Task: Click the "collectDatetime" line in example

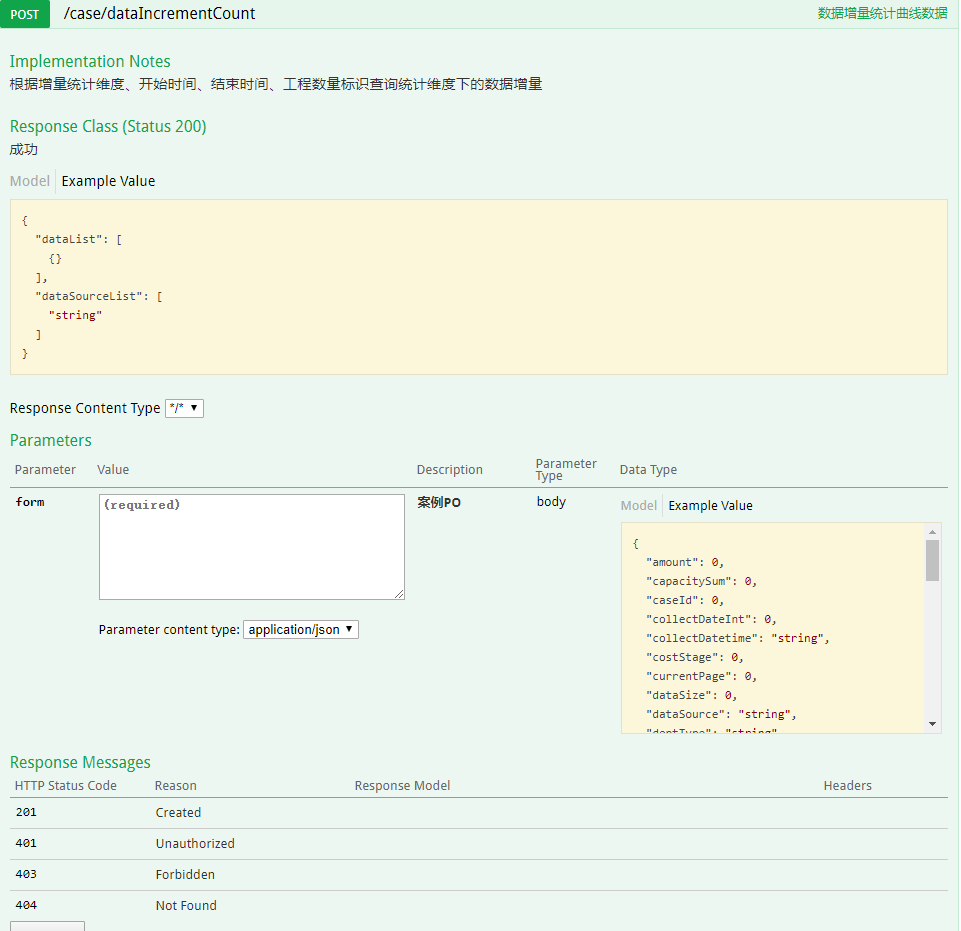Action: click(737, 638)
